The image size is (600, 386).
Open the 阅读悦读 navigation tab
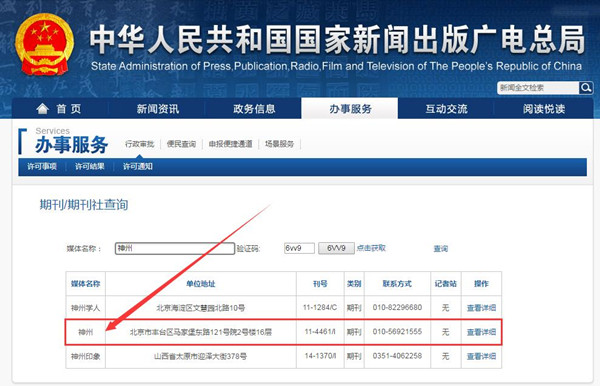point(544,109)
